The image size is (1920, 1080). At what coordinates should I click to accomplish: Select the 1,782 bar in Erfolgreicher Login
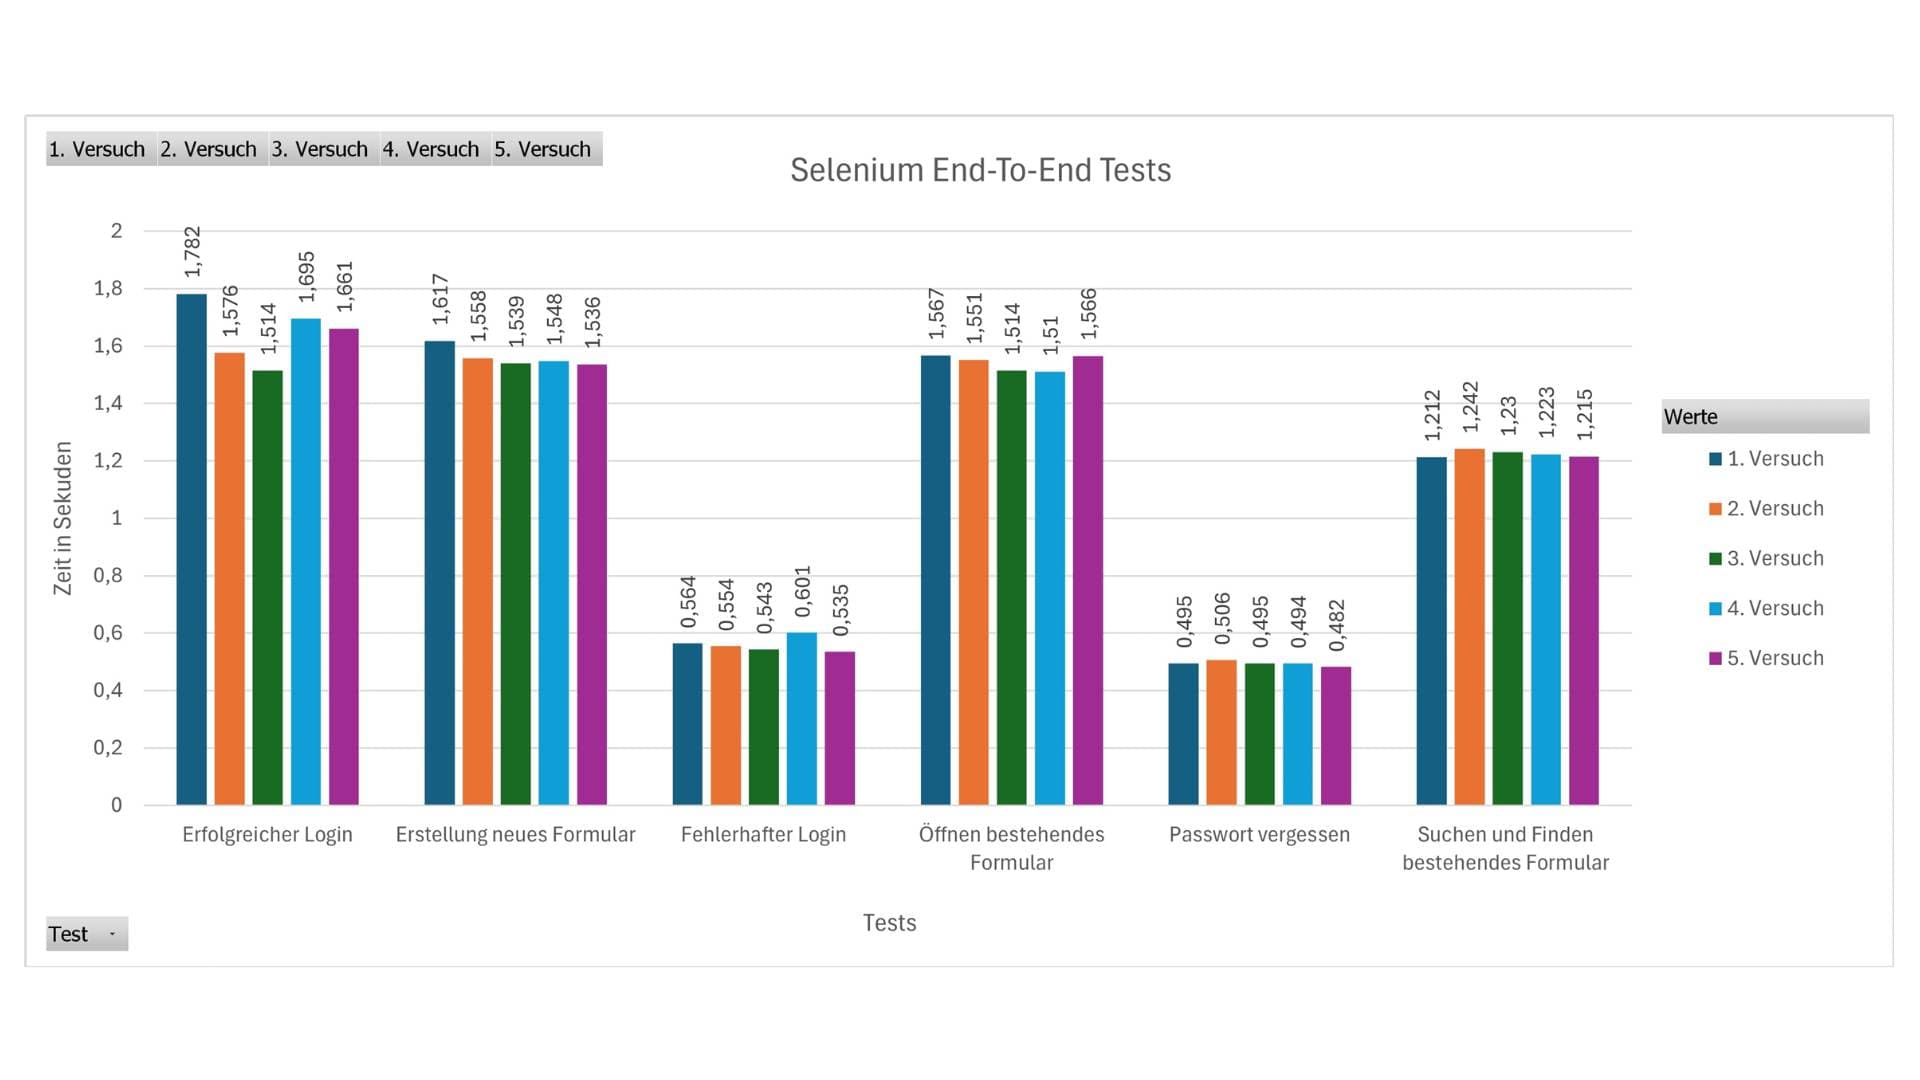(x=192, y=549)
